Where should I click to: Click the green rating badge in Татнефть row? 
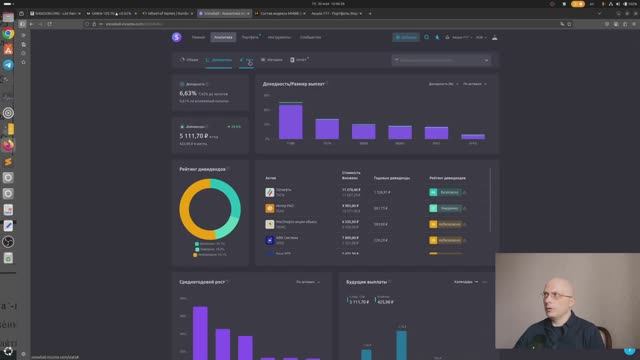(445, 192)
